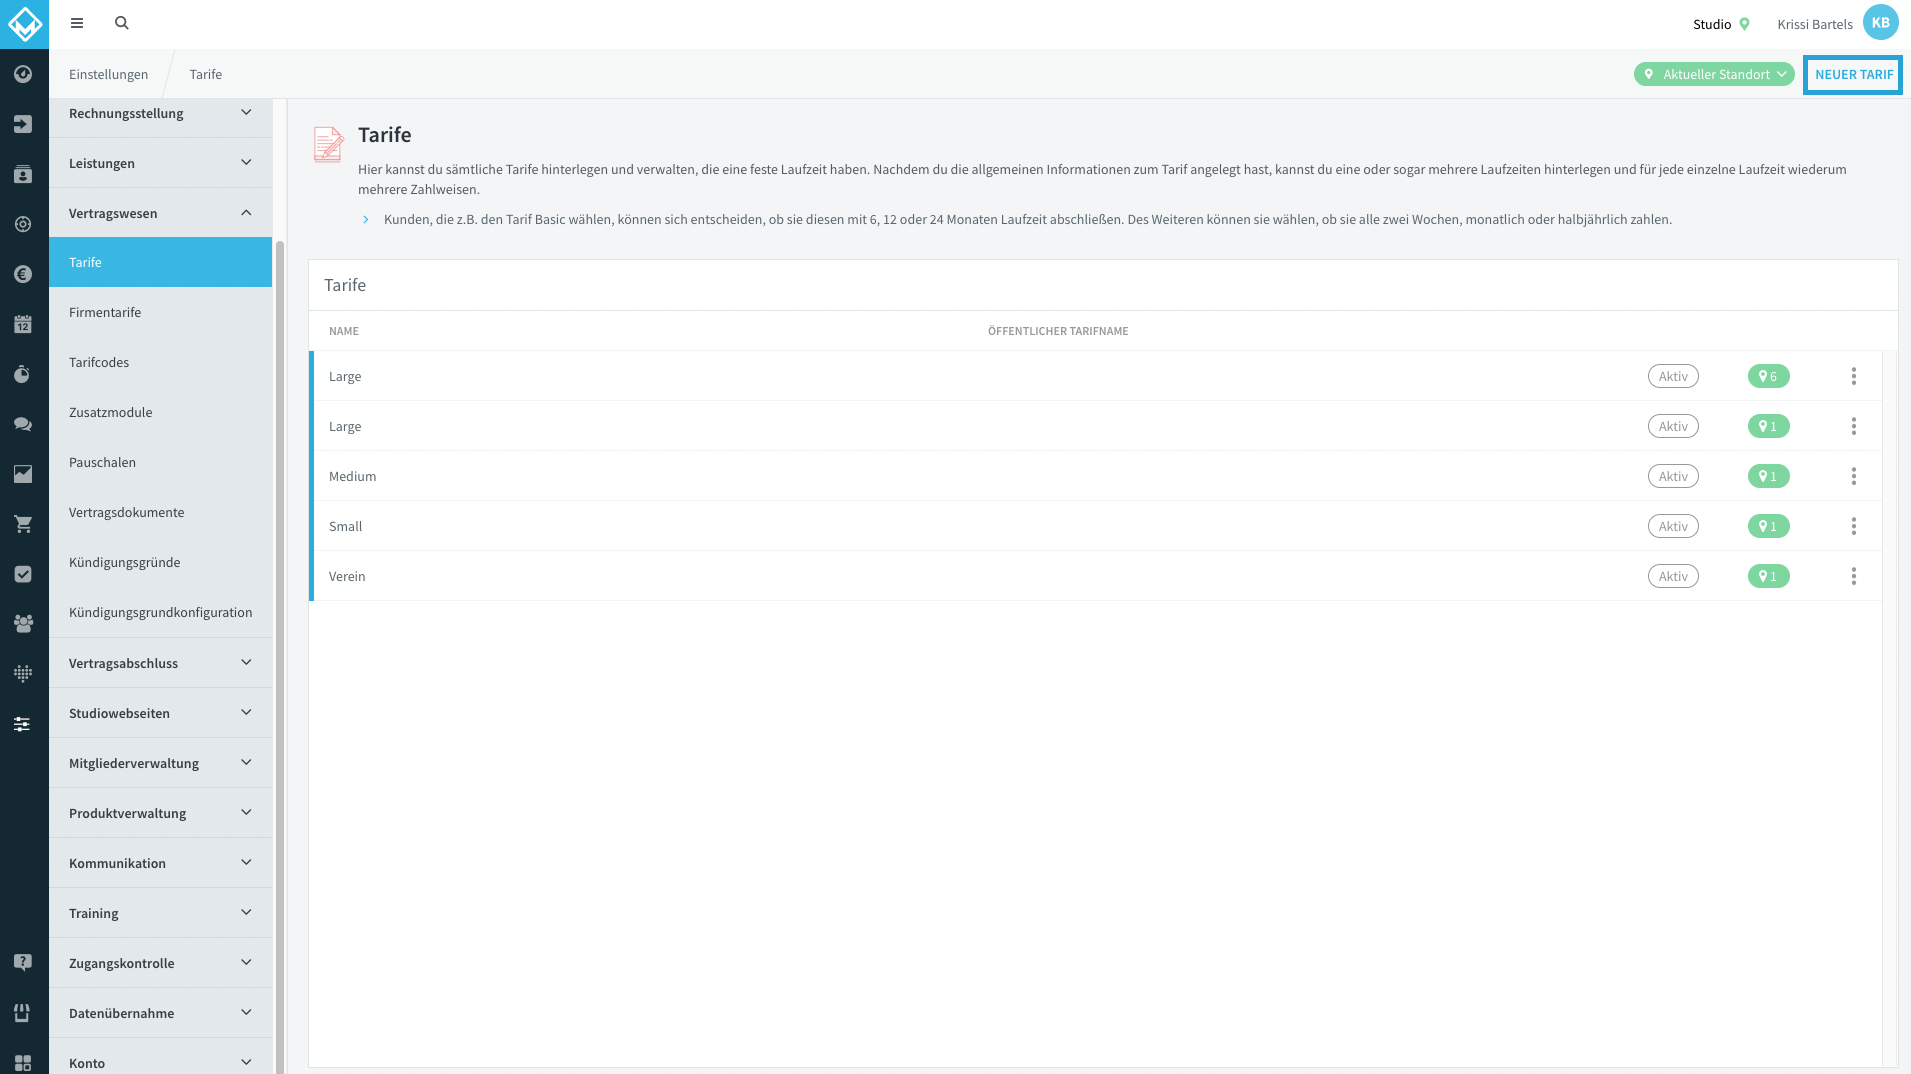Screen dimensions: 1911x1074
Task: Open three-dot menu for Medium tarif
Action: pyautogui.click(x=1853, y=476)
